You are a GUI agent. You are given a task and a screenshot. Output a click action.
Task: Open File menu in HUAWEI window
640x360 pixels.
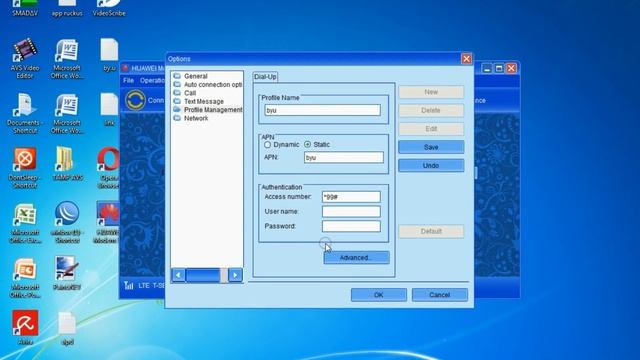coord(129,80)
